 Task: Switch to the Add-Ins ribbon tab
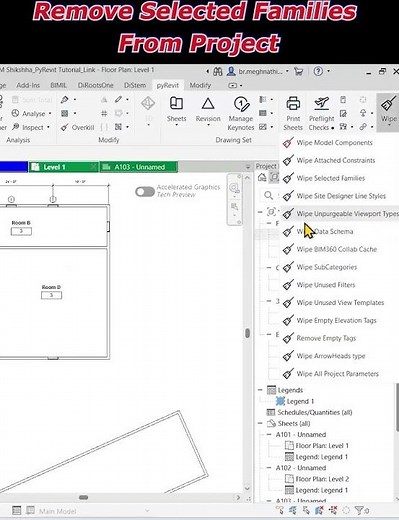[28, 85]
